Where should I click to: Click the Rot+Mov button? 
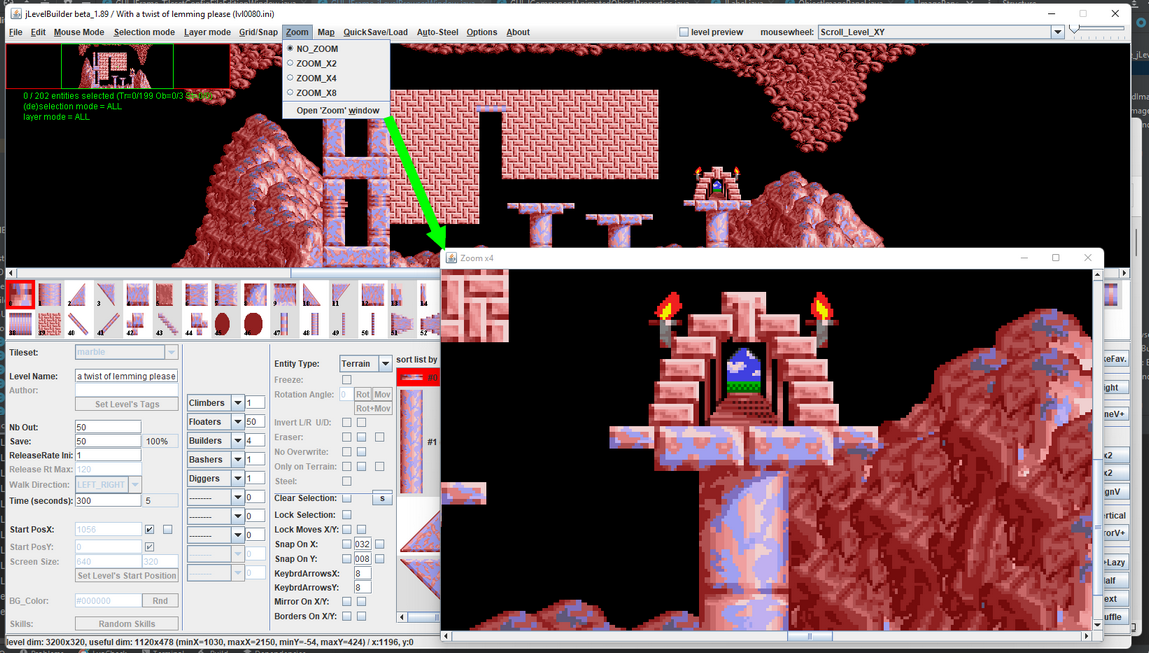pyautogui.click(x=373, y=408)
